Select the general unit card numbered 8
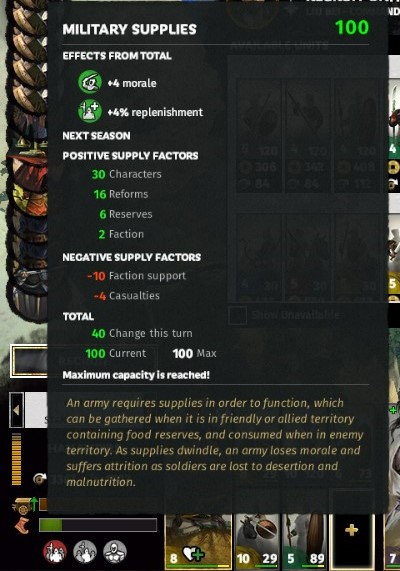The image size is (400, 571). (198, 541)
